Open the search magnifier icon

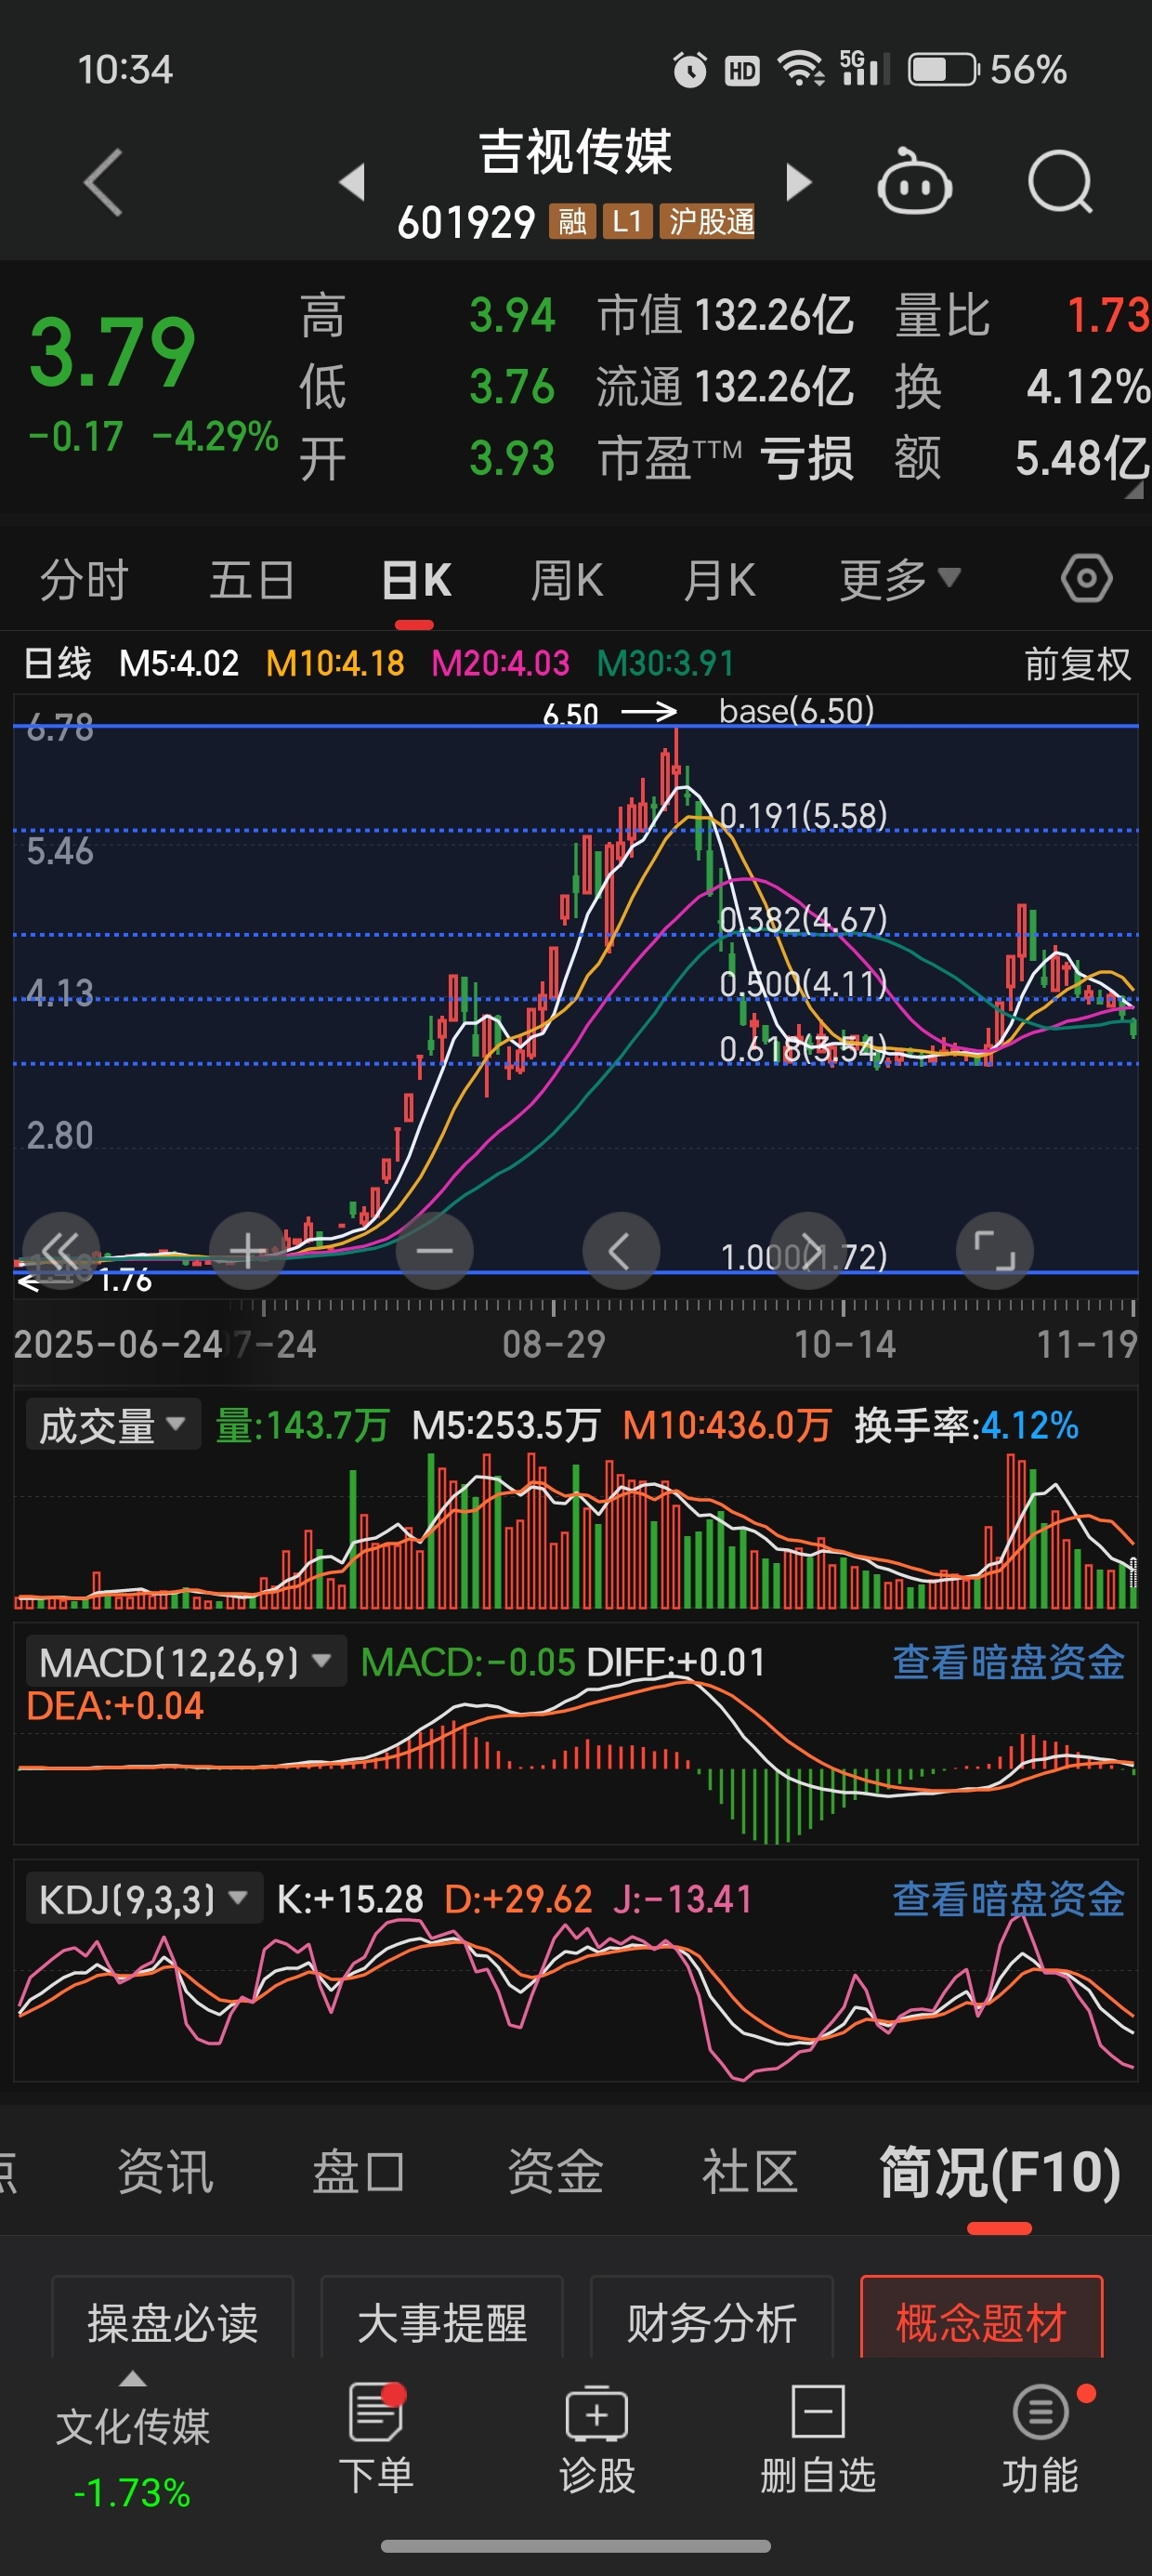point(1060,182)
